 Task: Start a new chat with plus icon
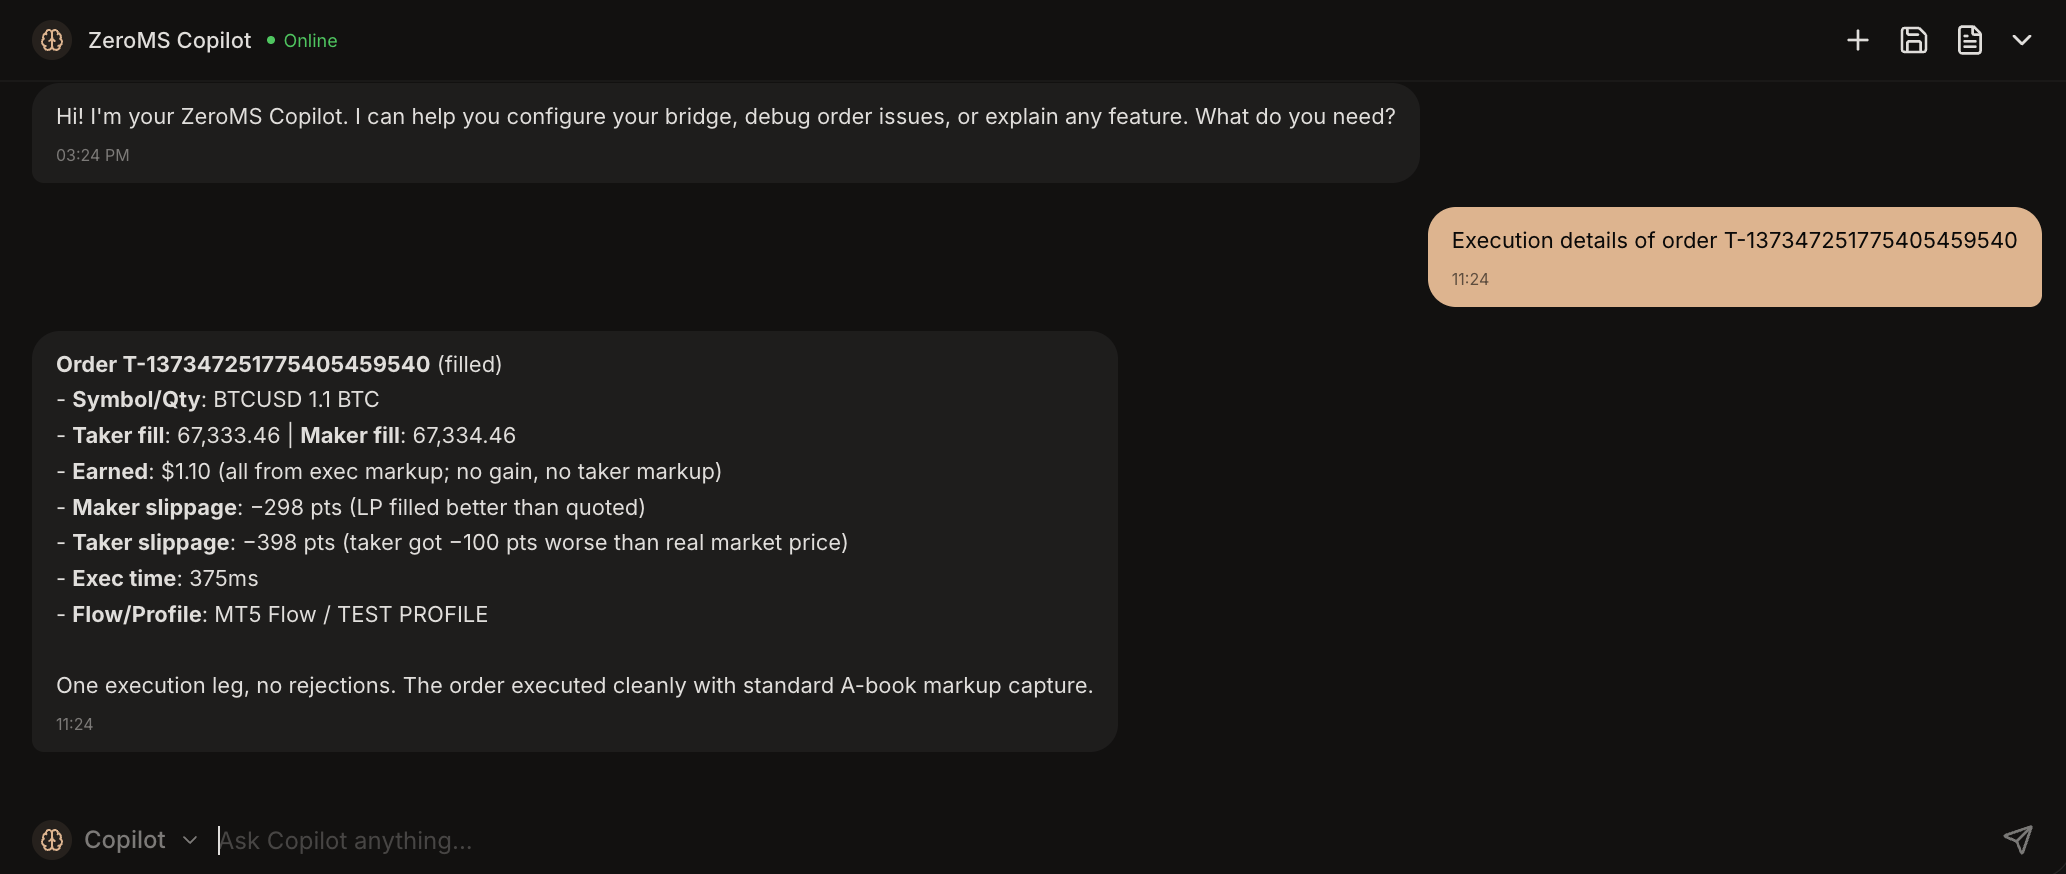coord(1857,40)
